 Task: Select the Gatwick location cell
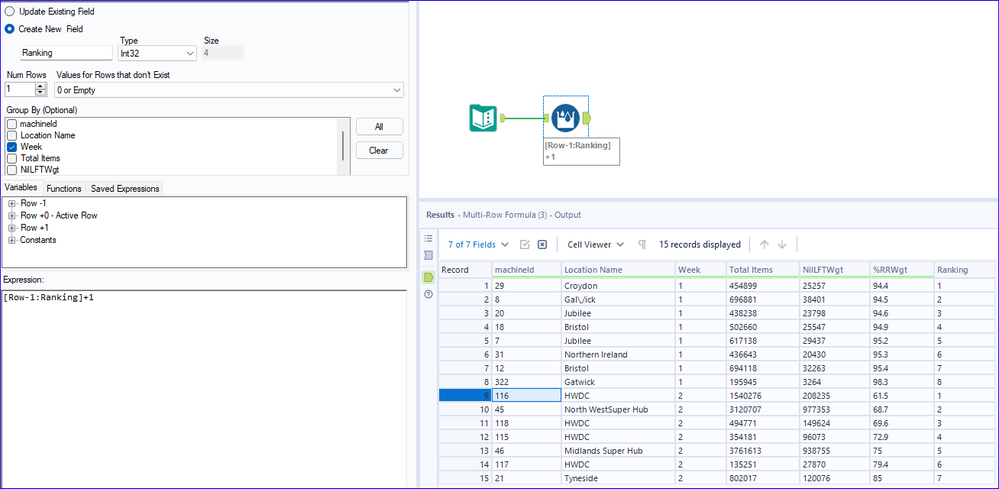point(617,382)
